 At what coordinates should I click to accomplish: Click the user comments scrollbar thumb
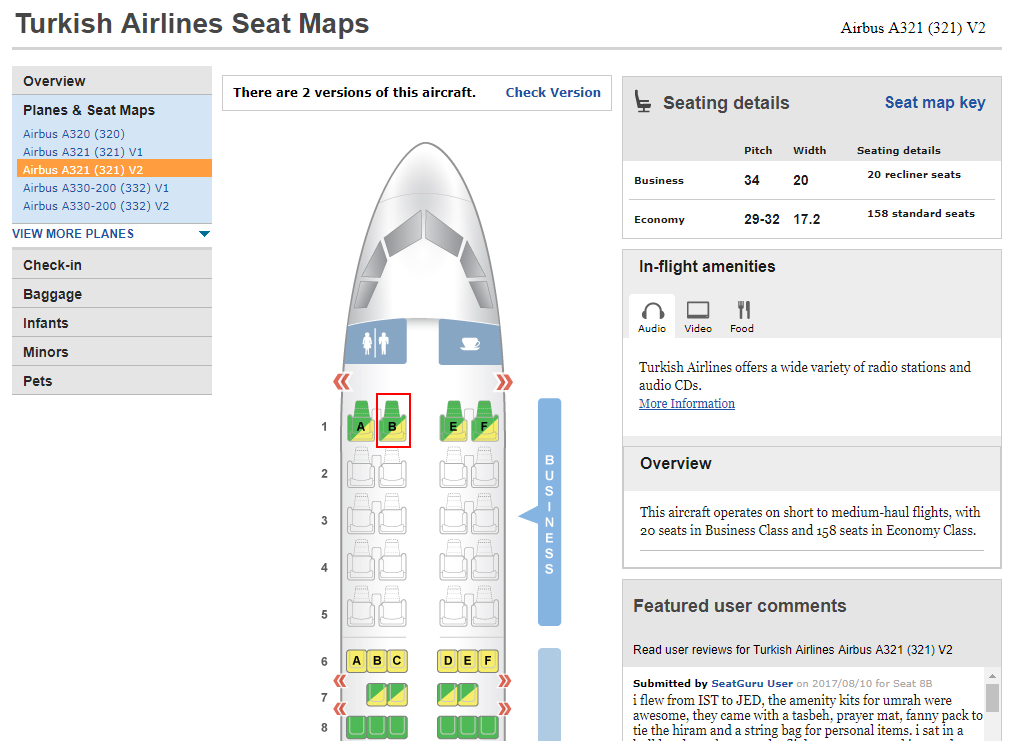point(993,698)
